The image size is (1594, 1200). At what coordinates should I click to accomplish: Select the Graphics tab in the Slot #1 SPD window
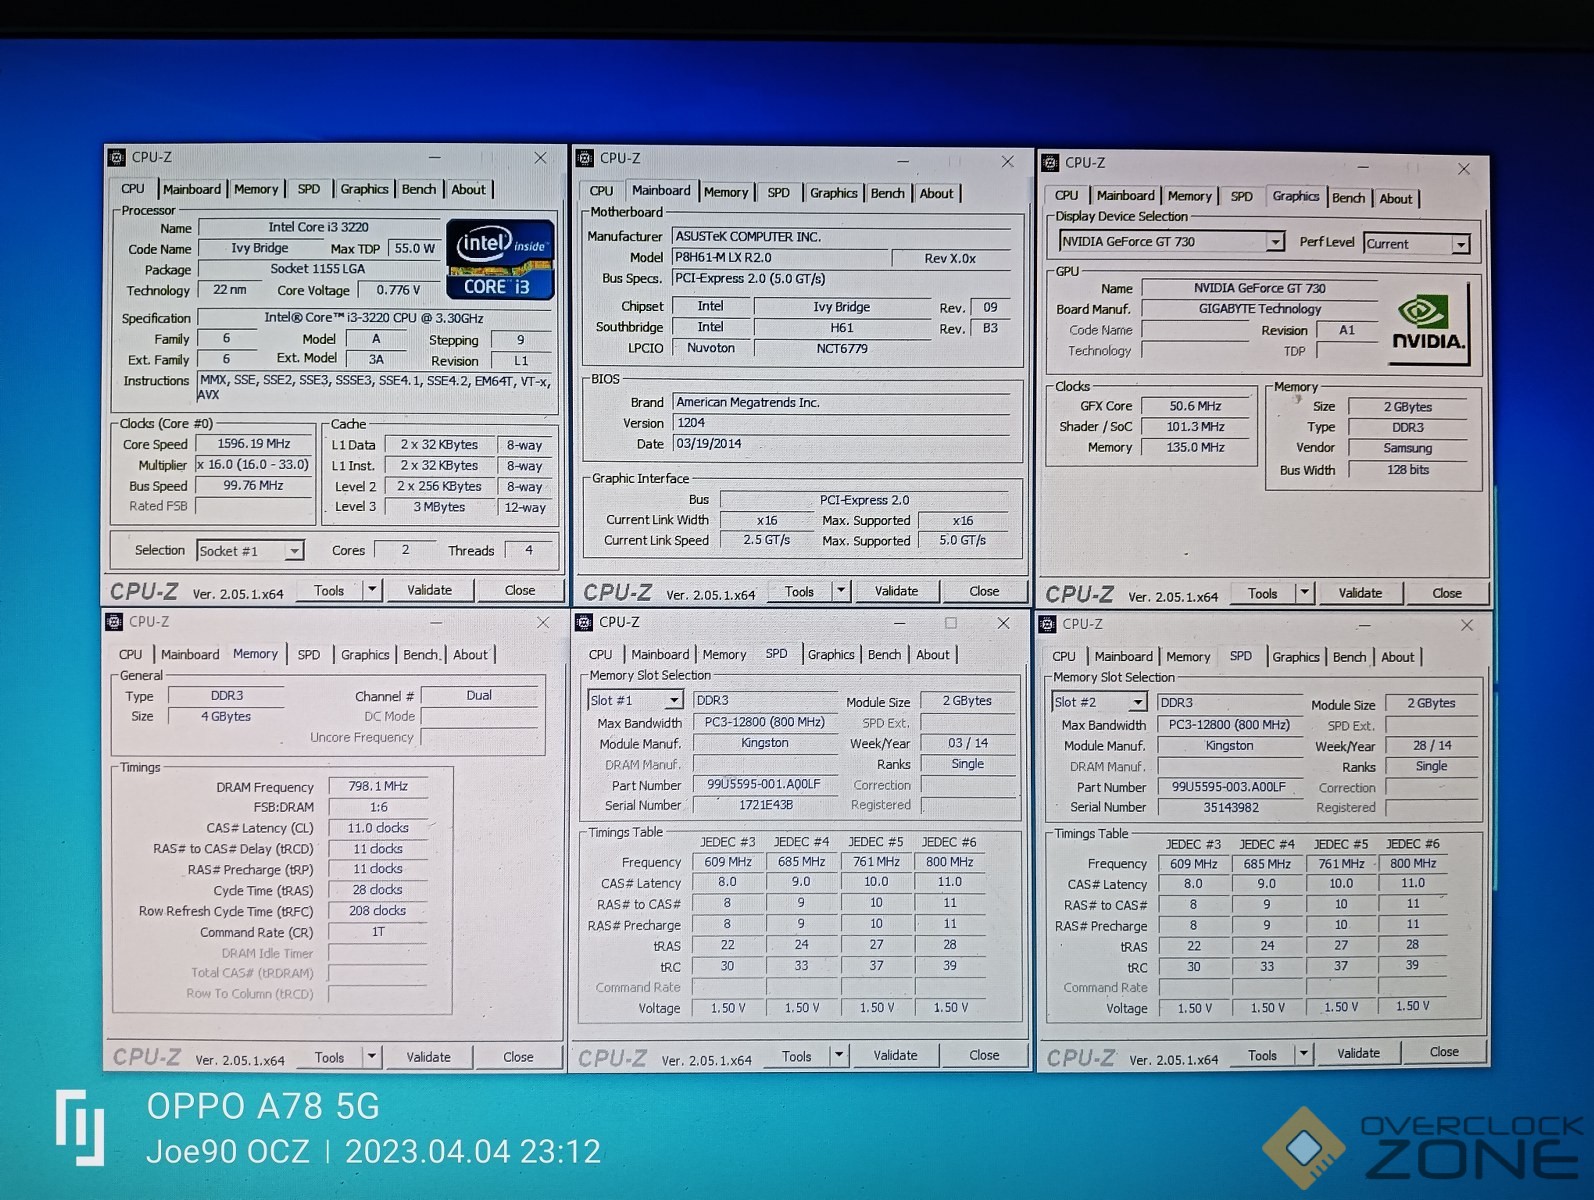831,654
